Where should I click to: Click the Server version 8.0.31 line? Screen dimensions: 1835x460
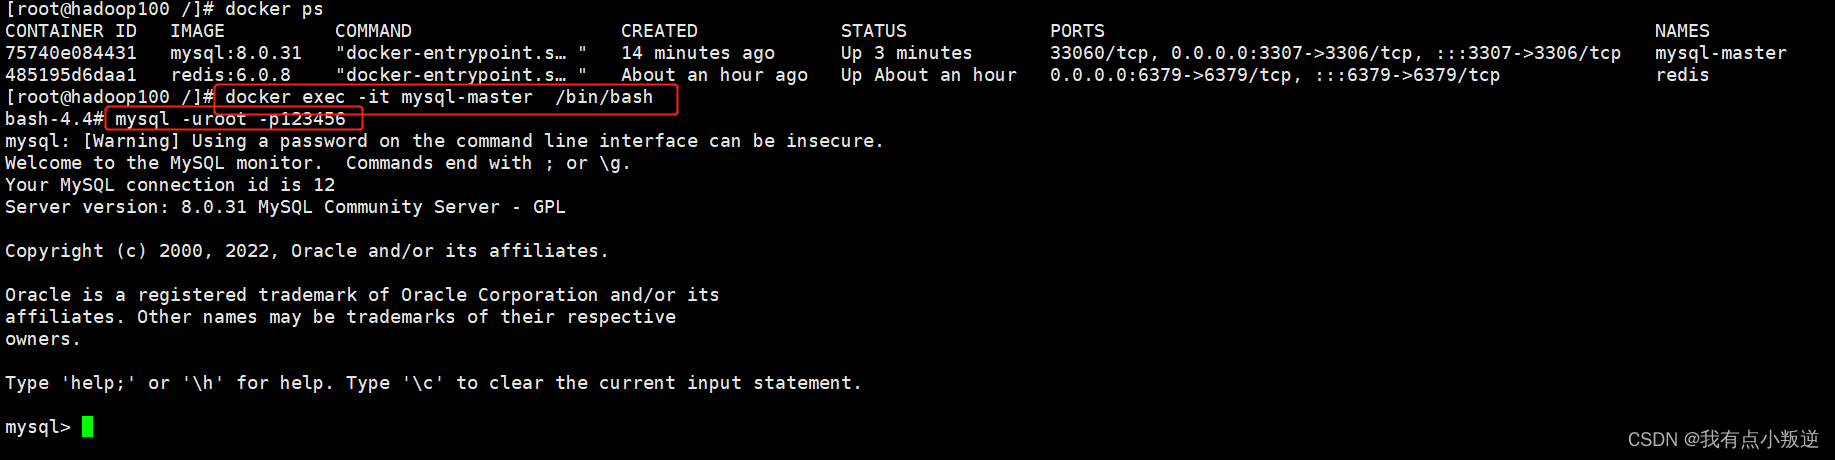click(x=285, y=207)
